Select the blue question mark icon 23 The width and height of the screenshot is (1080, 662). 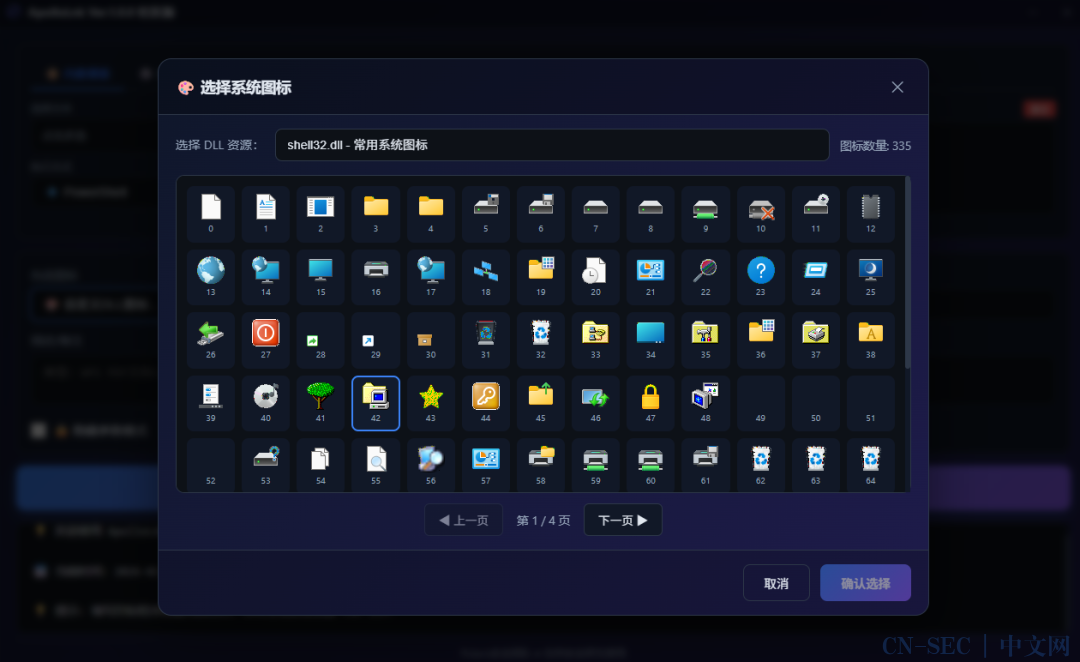pos(760,277)
